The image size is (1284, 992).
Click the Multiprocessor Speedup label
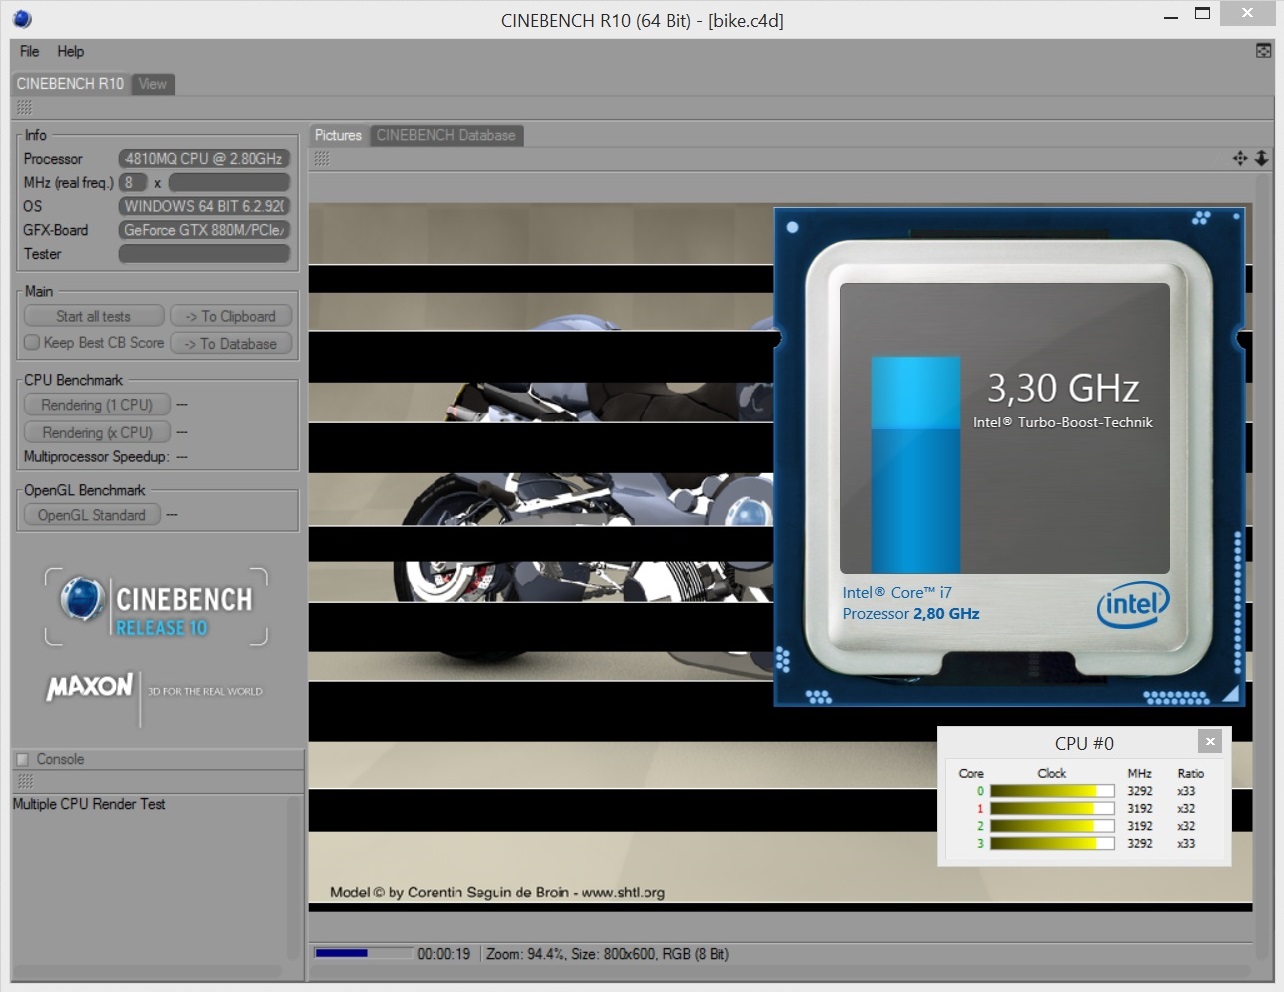(96, 457)
